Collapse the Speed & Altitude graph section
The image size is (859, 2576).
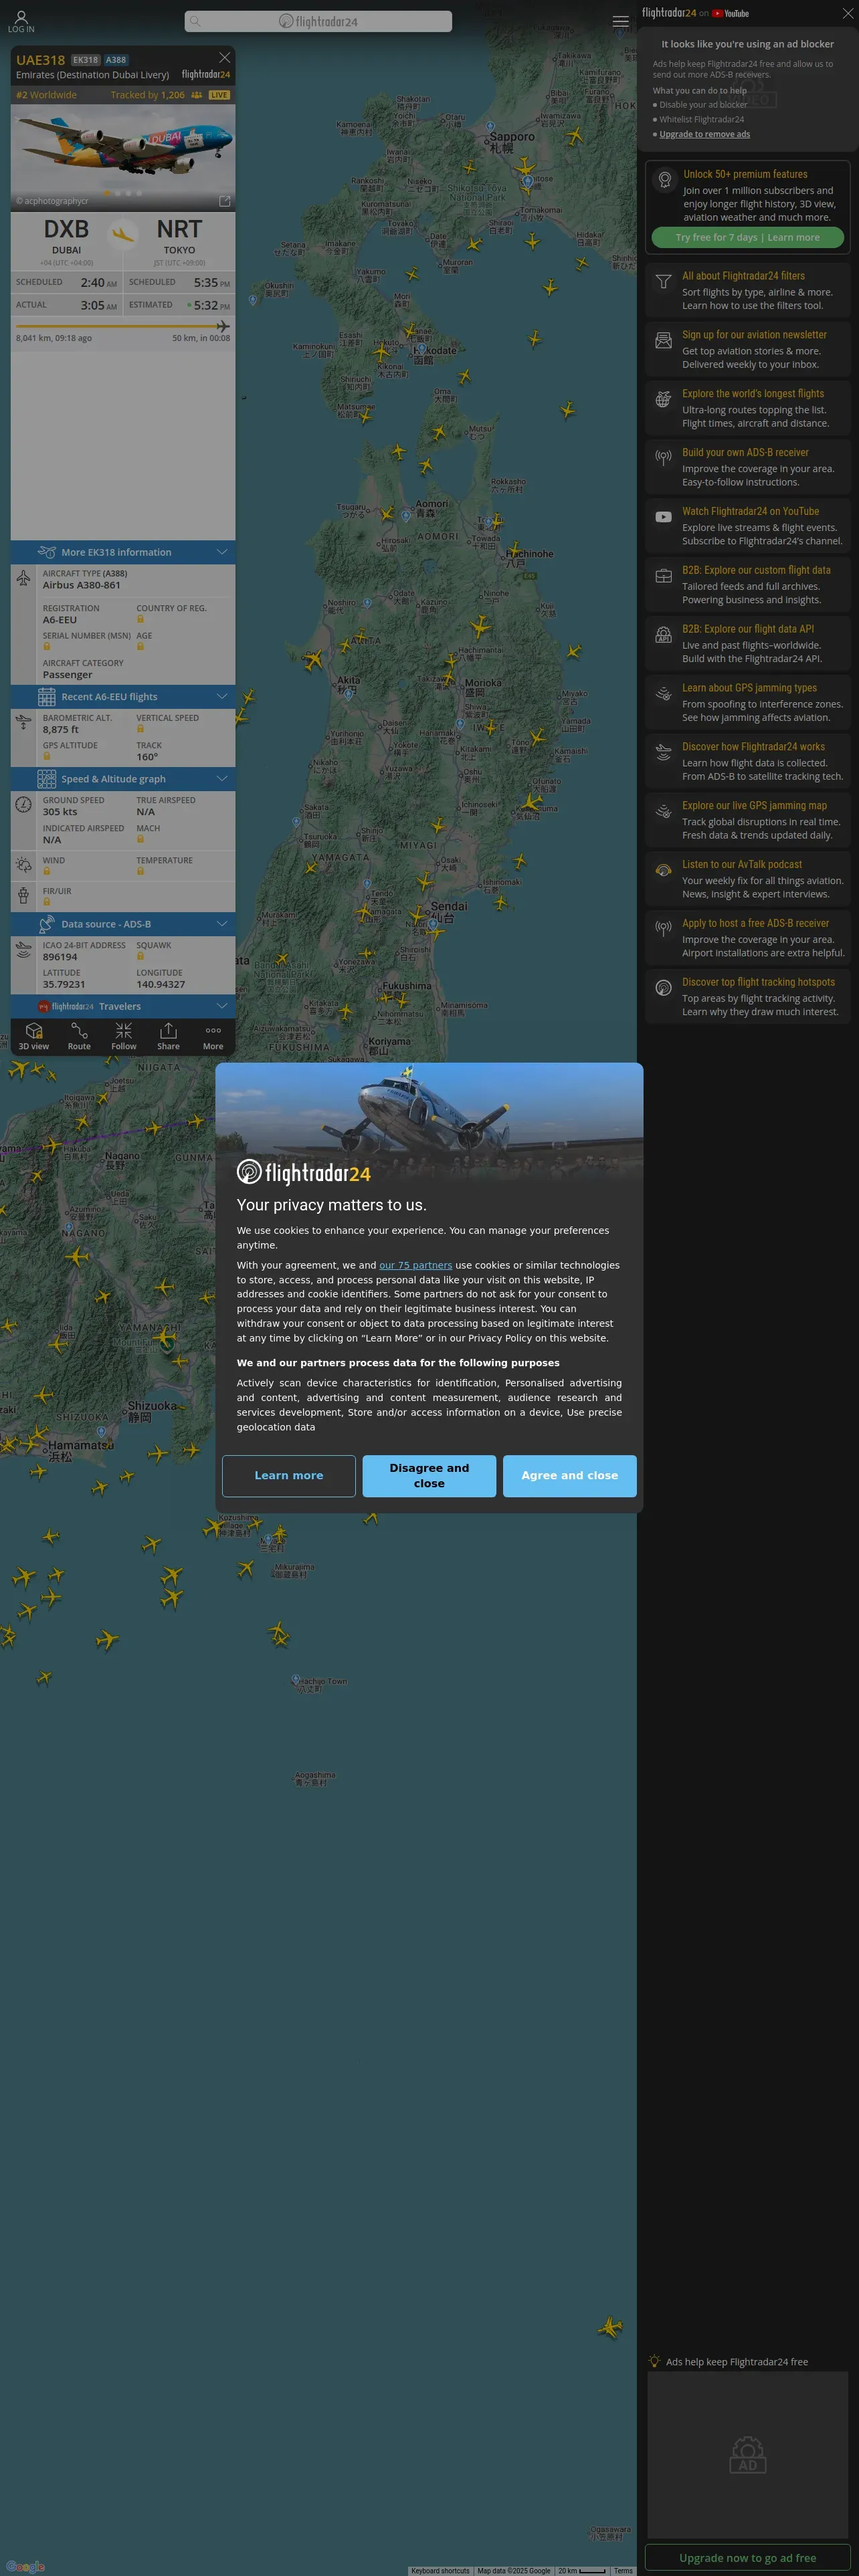click(123, 779)
